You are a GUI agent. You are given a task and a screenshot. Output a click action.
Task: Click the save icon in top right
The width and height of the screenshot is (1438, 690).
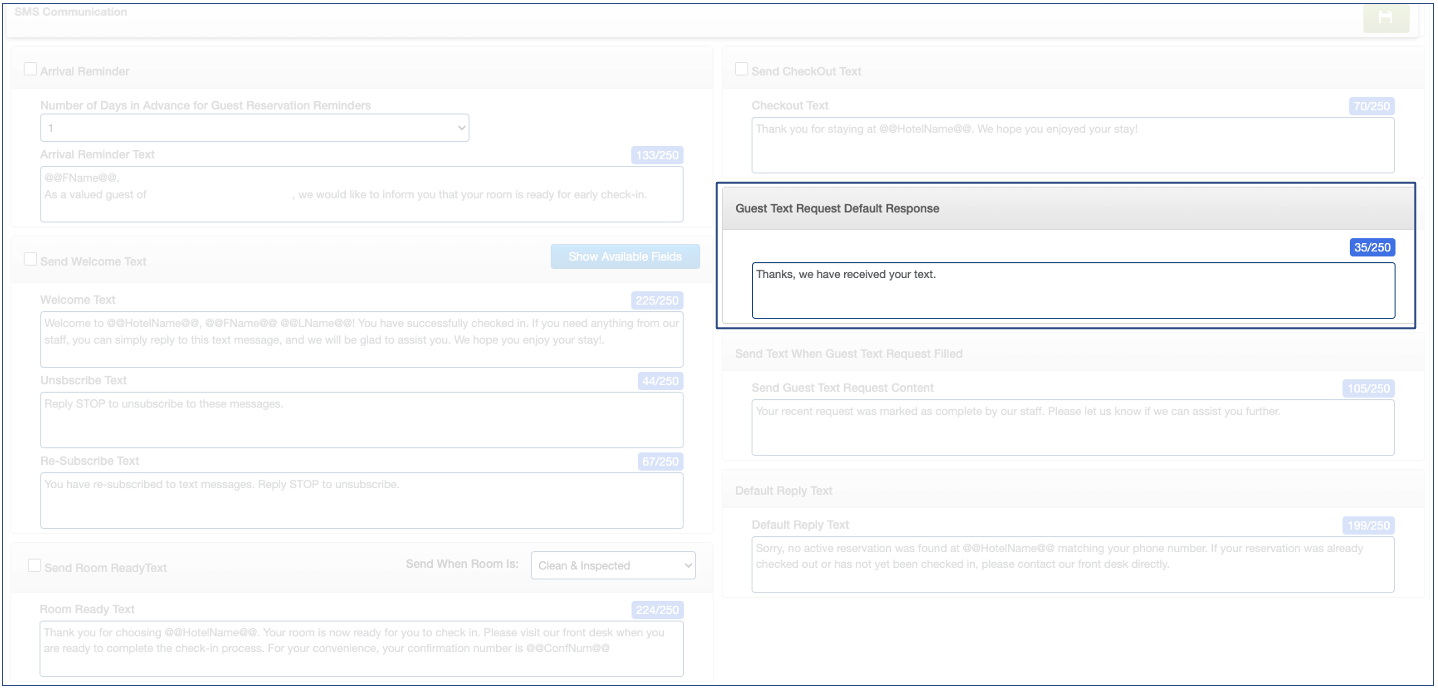(1384, 18)
